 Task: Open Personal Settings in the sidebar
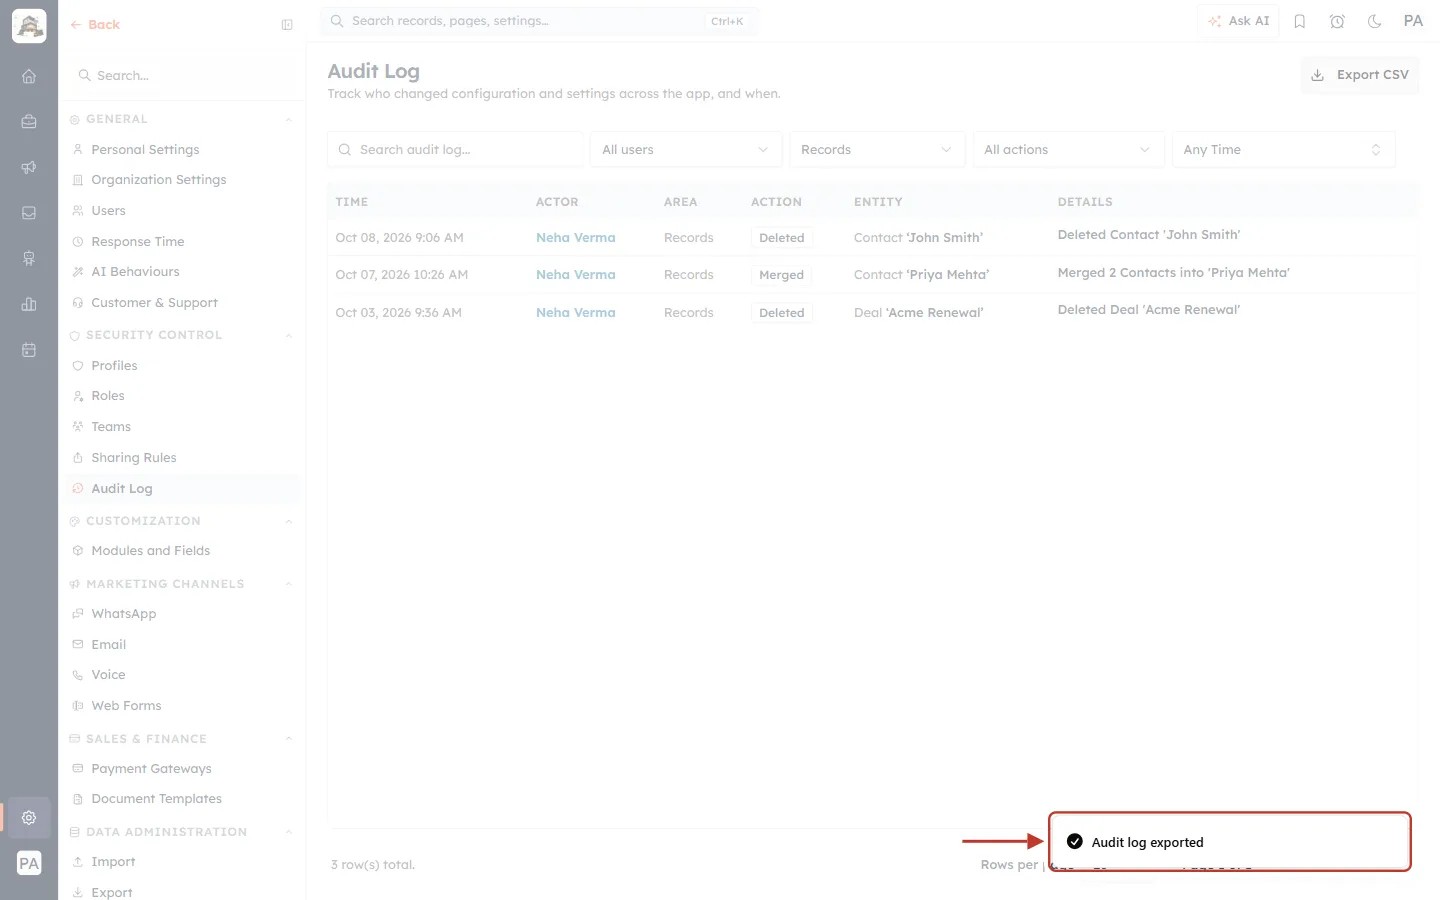[145, 150]
